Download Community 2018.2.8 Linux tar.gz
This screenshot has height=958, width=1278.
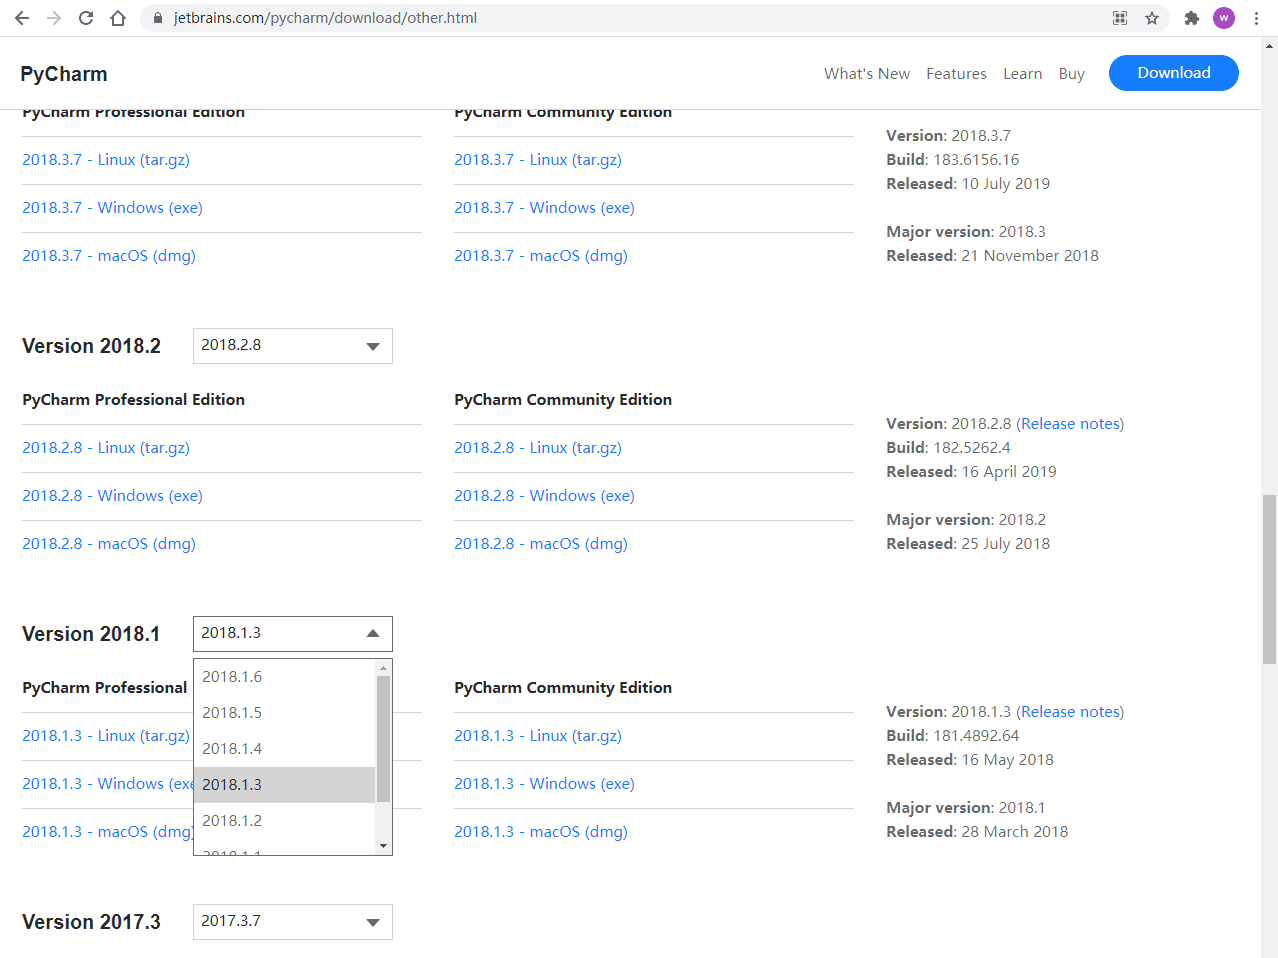pos(538,448)
